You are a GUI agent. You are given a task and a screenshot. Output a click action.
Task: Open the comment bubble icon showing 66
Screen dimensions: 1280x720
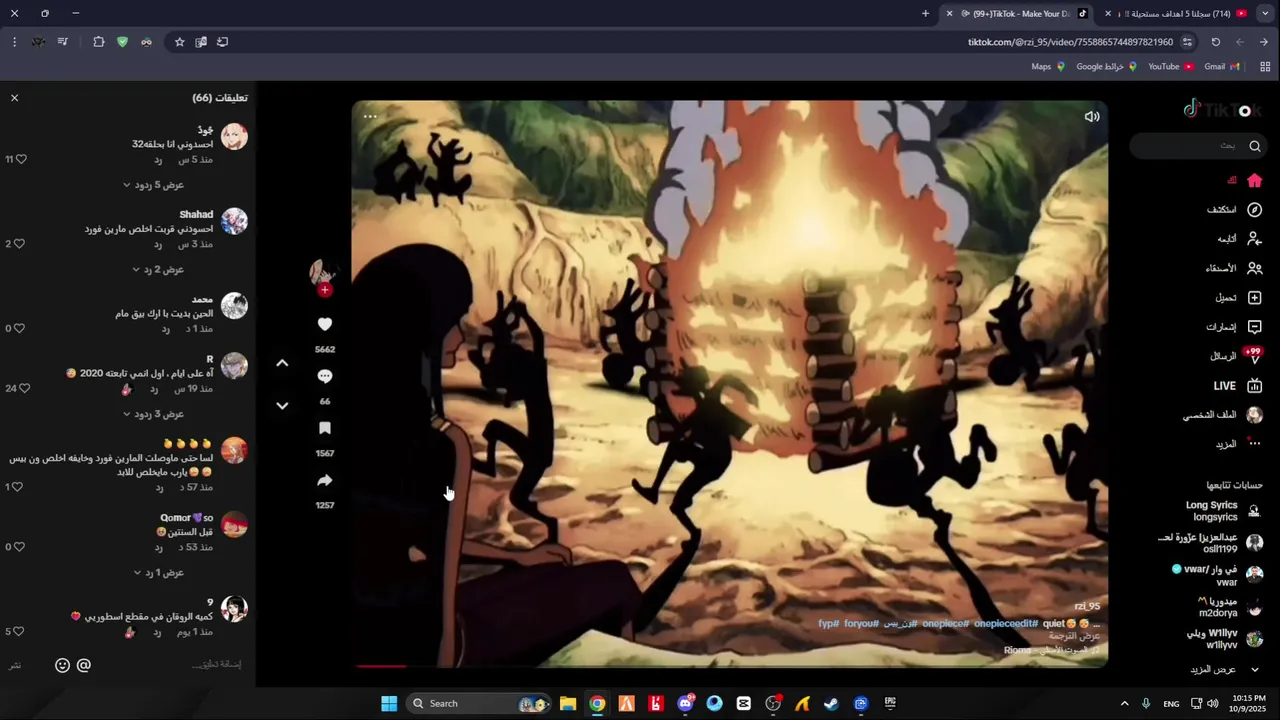coord(324,376)
